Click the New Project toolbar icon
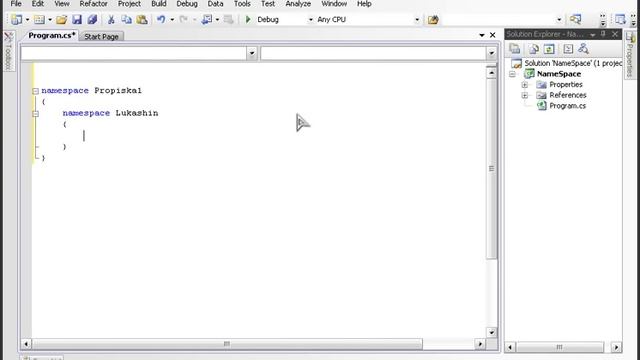Screen dimensions: 640x360 [17, 19]
